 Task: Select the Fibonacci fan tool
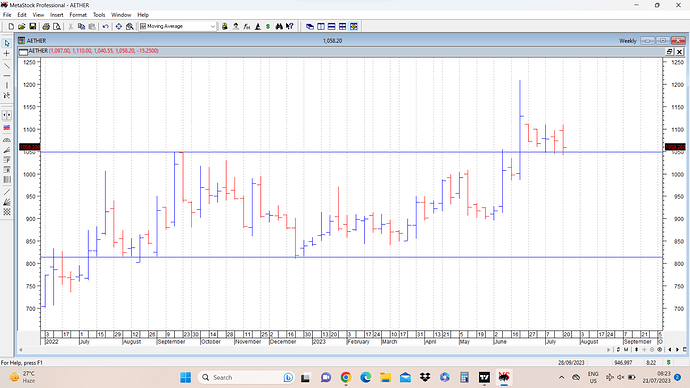(x=7, y=150)
